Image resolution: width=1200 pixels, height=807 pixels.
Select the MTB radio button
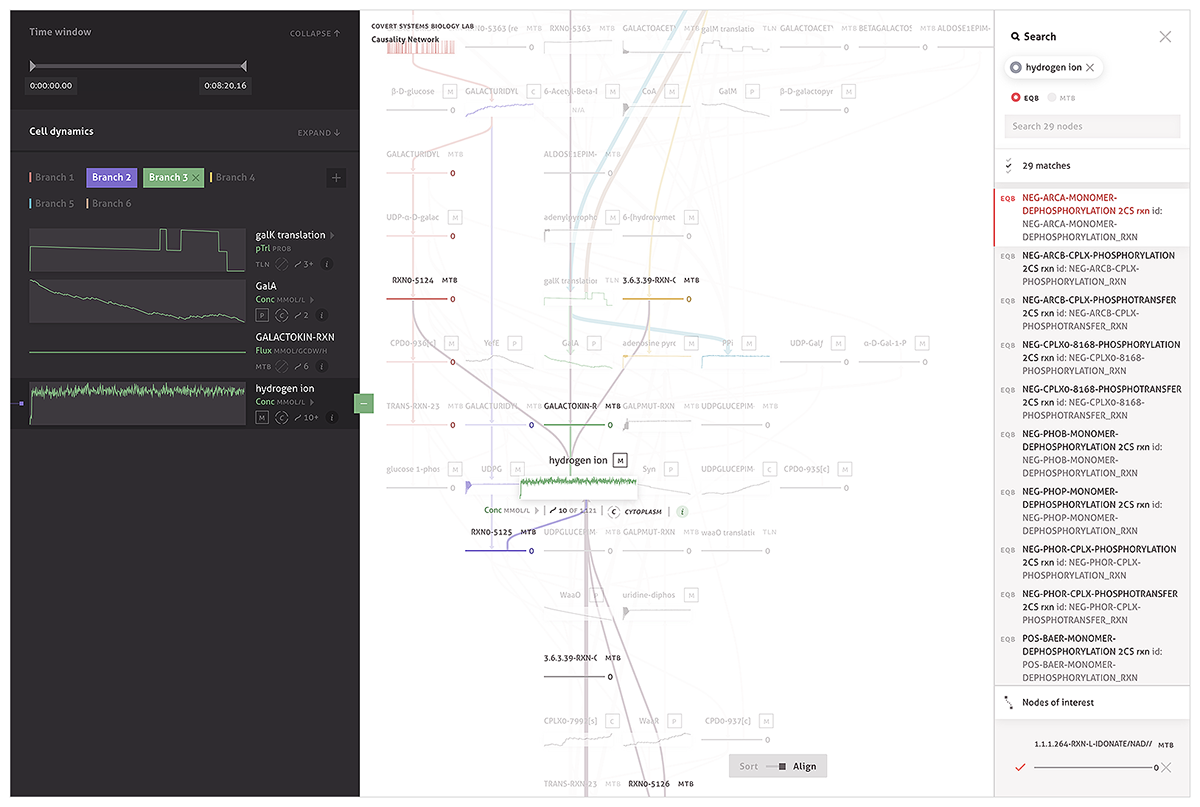pos(1052,98)
